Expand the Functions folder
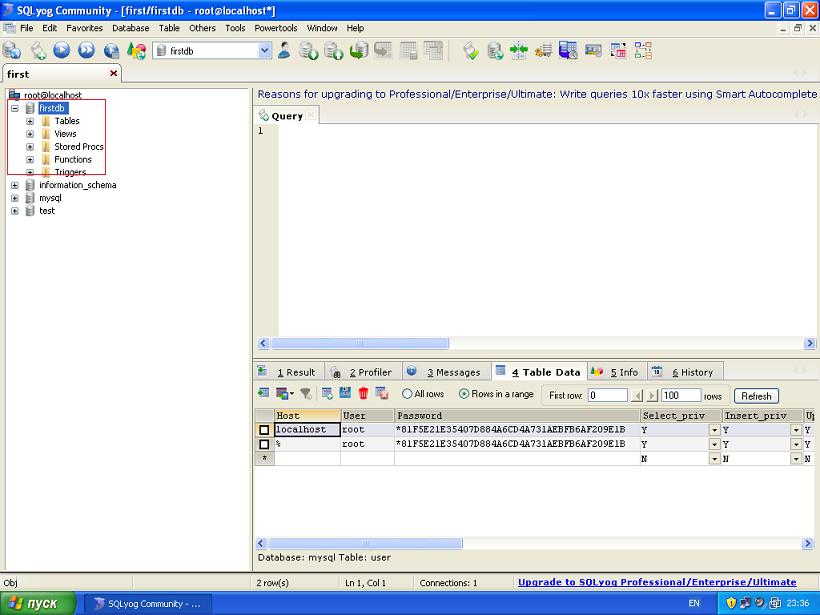The width and height of the screenshot is (820, 615). point(30,160)
